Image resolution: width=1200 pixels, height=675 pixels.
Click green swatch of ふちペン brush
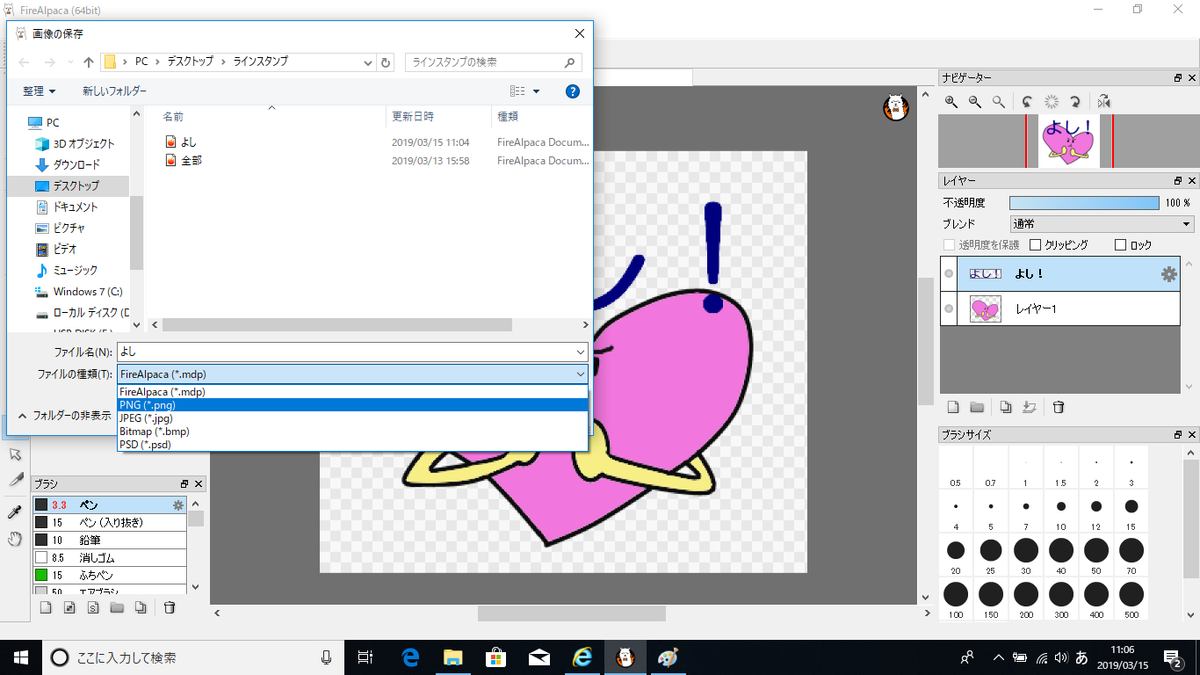[41, 576]
